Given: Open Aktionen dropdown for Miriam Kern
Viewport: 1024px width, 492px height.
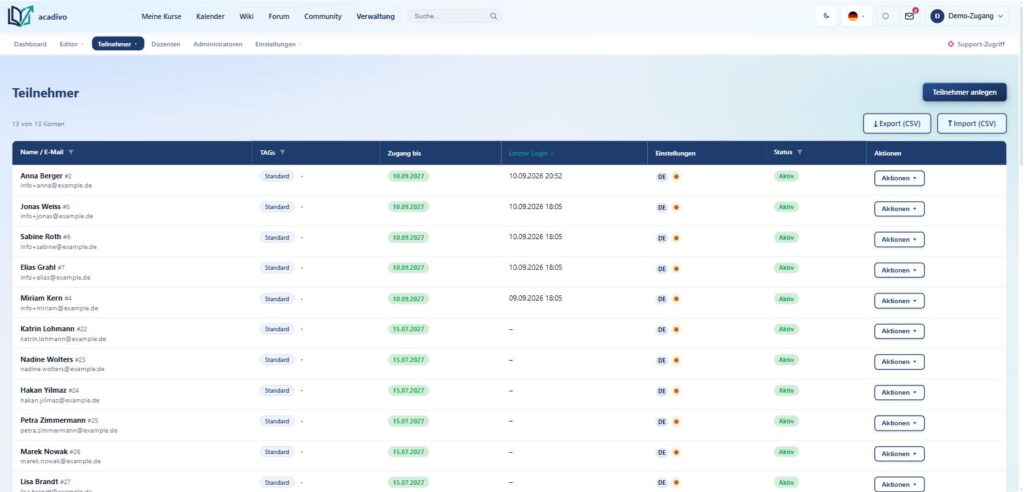Looking at the screenshot, I should click(x=899, y=301).
